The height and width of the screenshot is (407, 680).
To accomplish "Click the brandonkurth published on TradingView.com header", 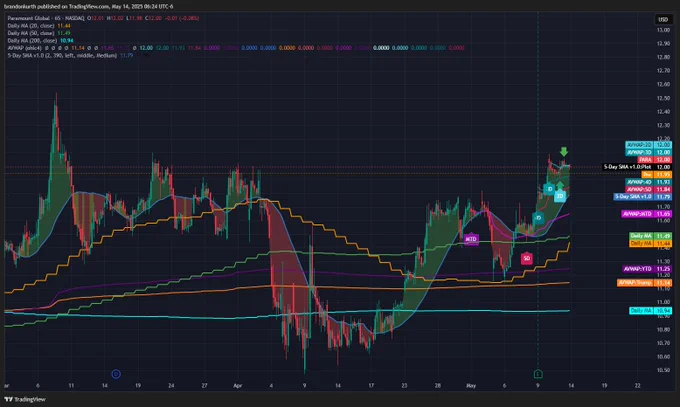I will click(88, 7).
